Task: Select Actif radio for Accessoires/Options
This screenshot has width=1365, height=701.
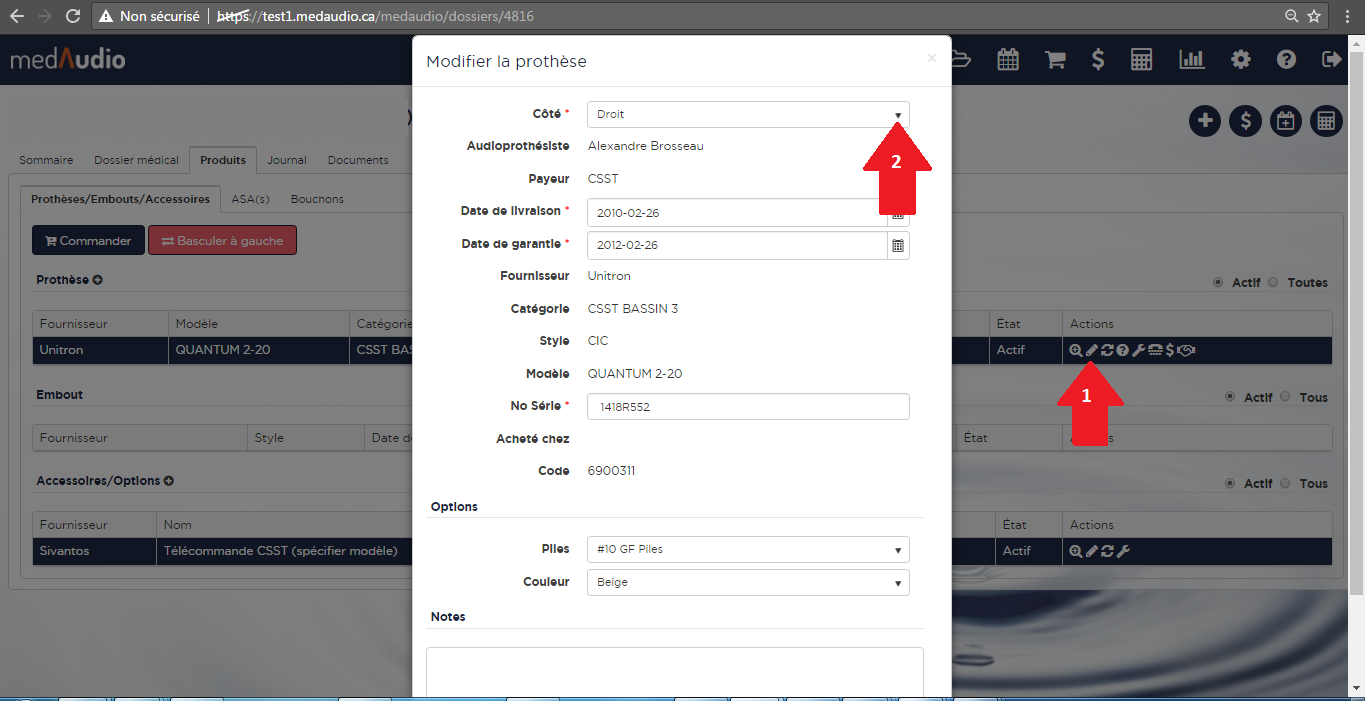Action: point(1231,483)
